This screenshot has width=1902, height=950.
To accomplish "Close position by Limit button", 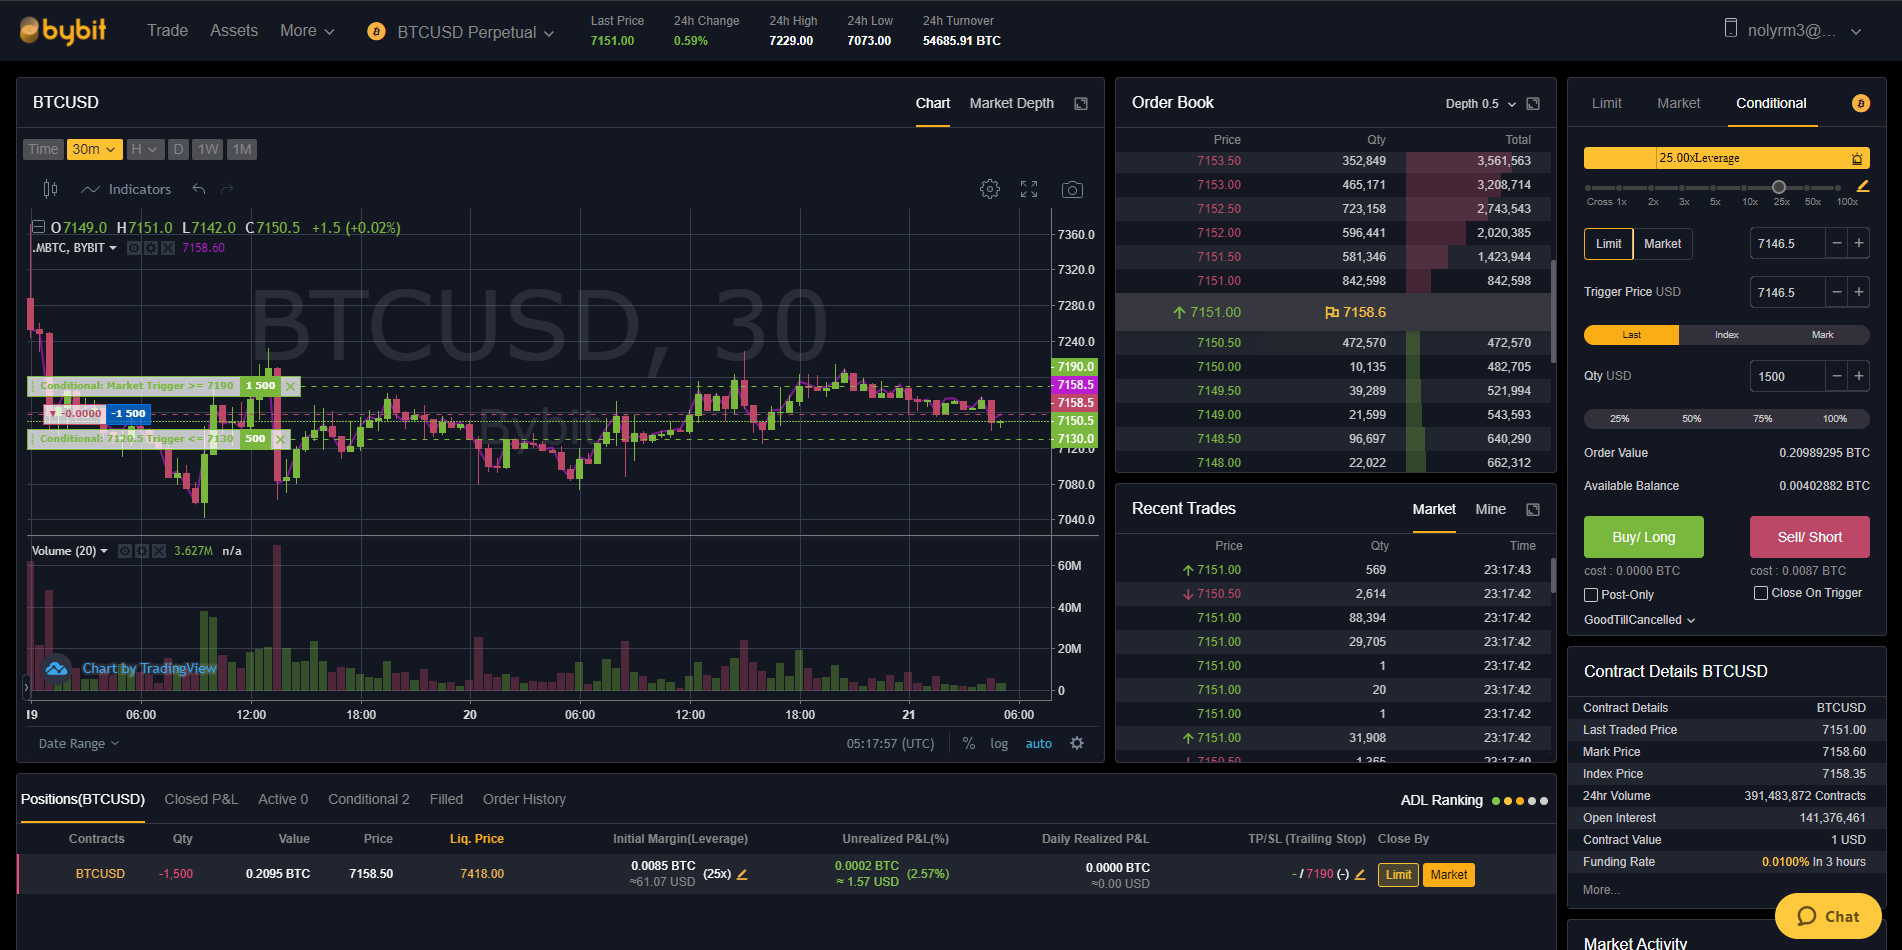I will pos(1398,875).
